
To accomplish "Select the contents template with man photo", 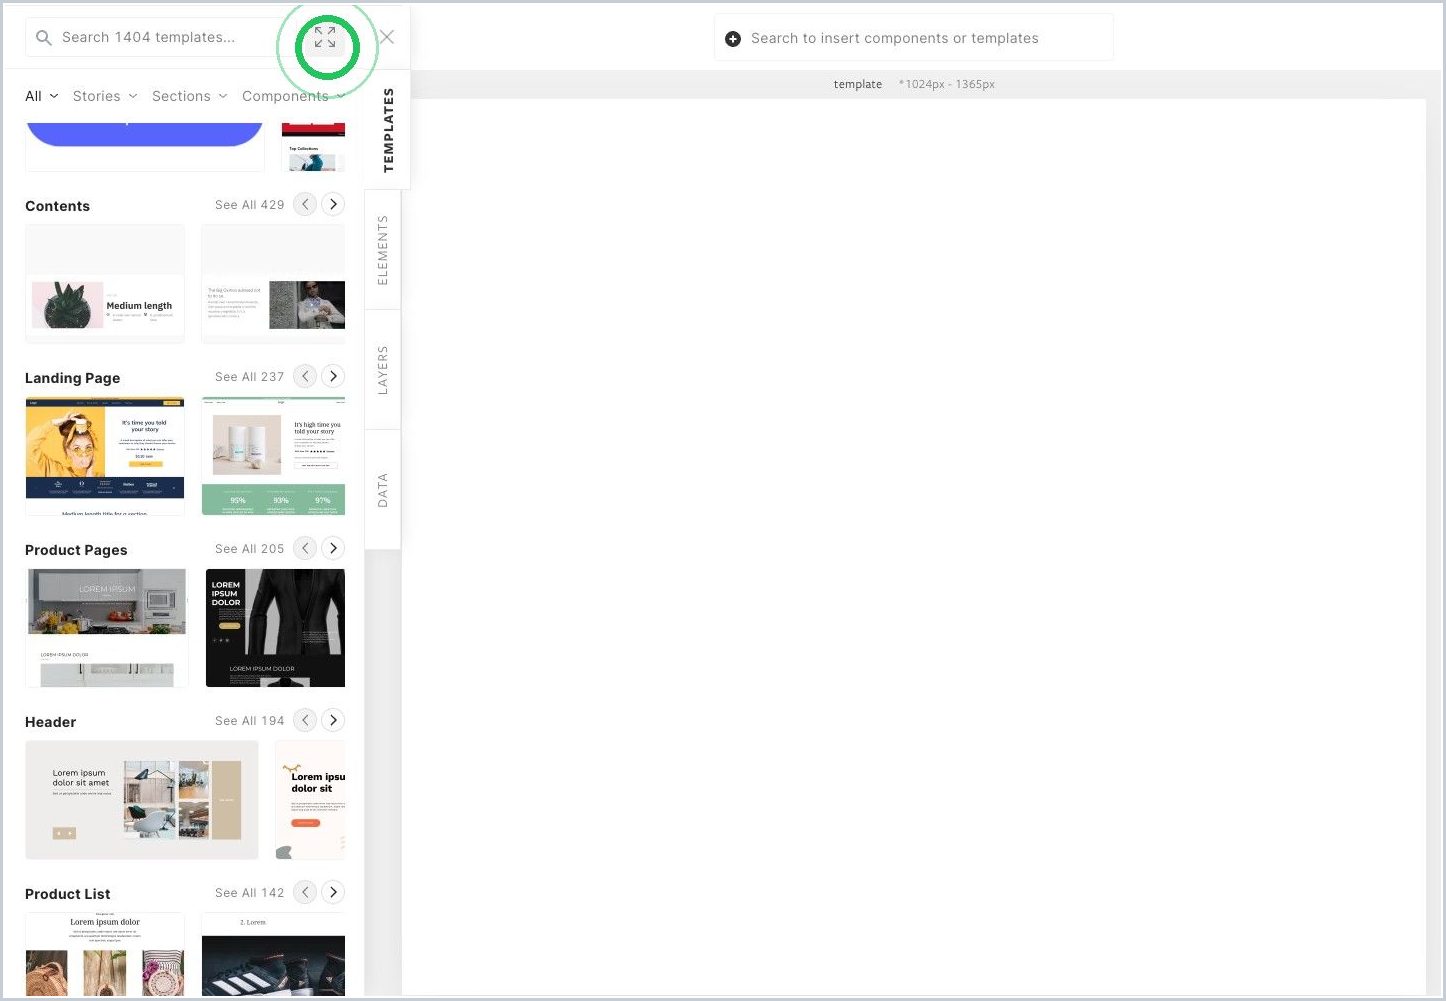I will (x=273, y=284).
